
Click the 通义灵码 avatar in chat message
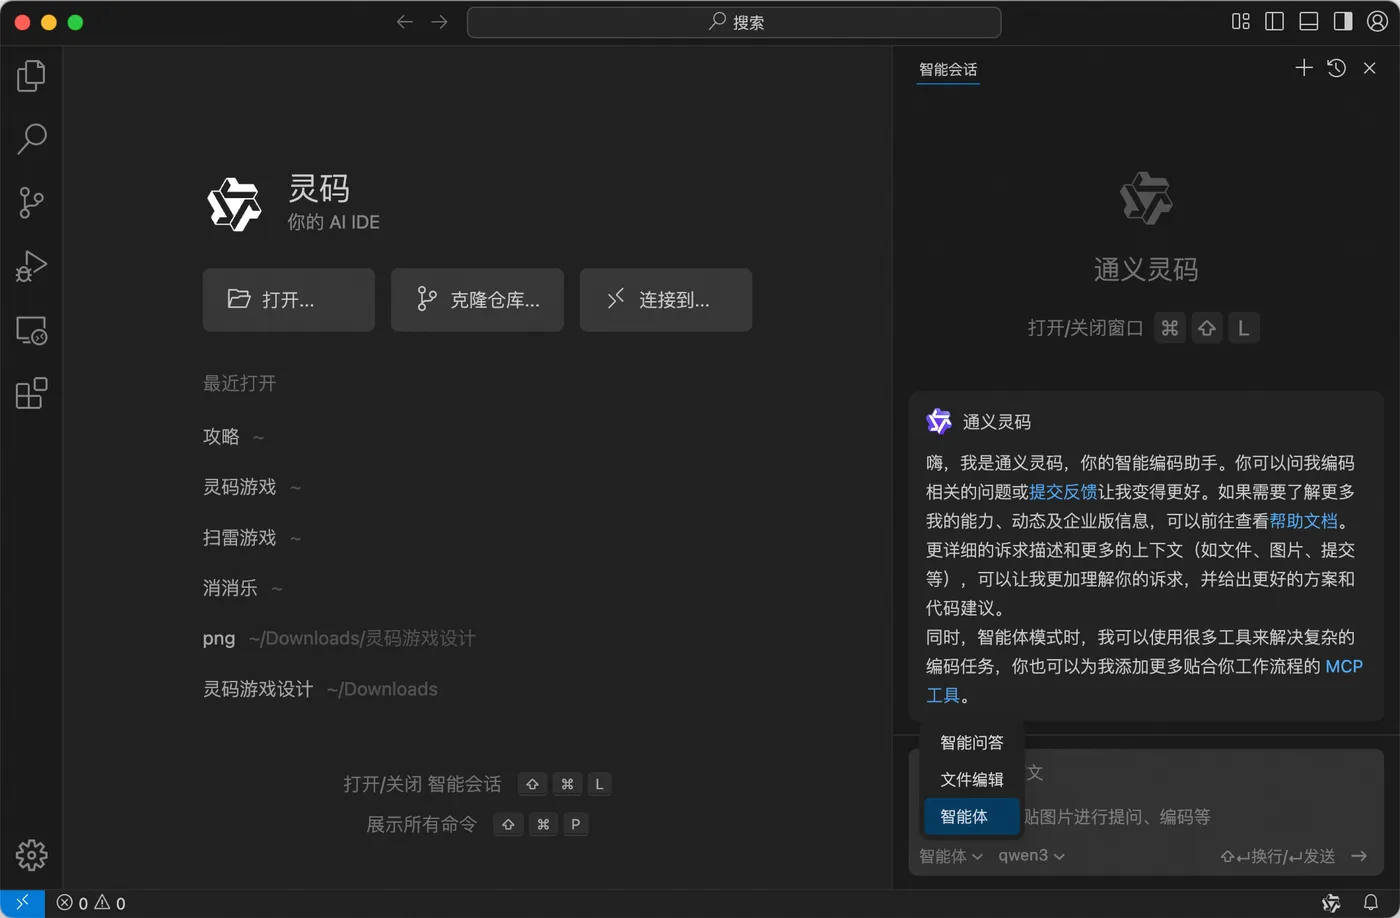[x=939, y=421]
